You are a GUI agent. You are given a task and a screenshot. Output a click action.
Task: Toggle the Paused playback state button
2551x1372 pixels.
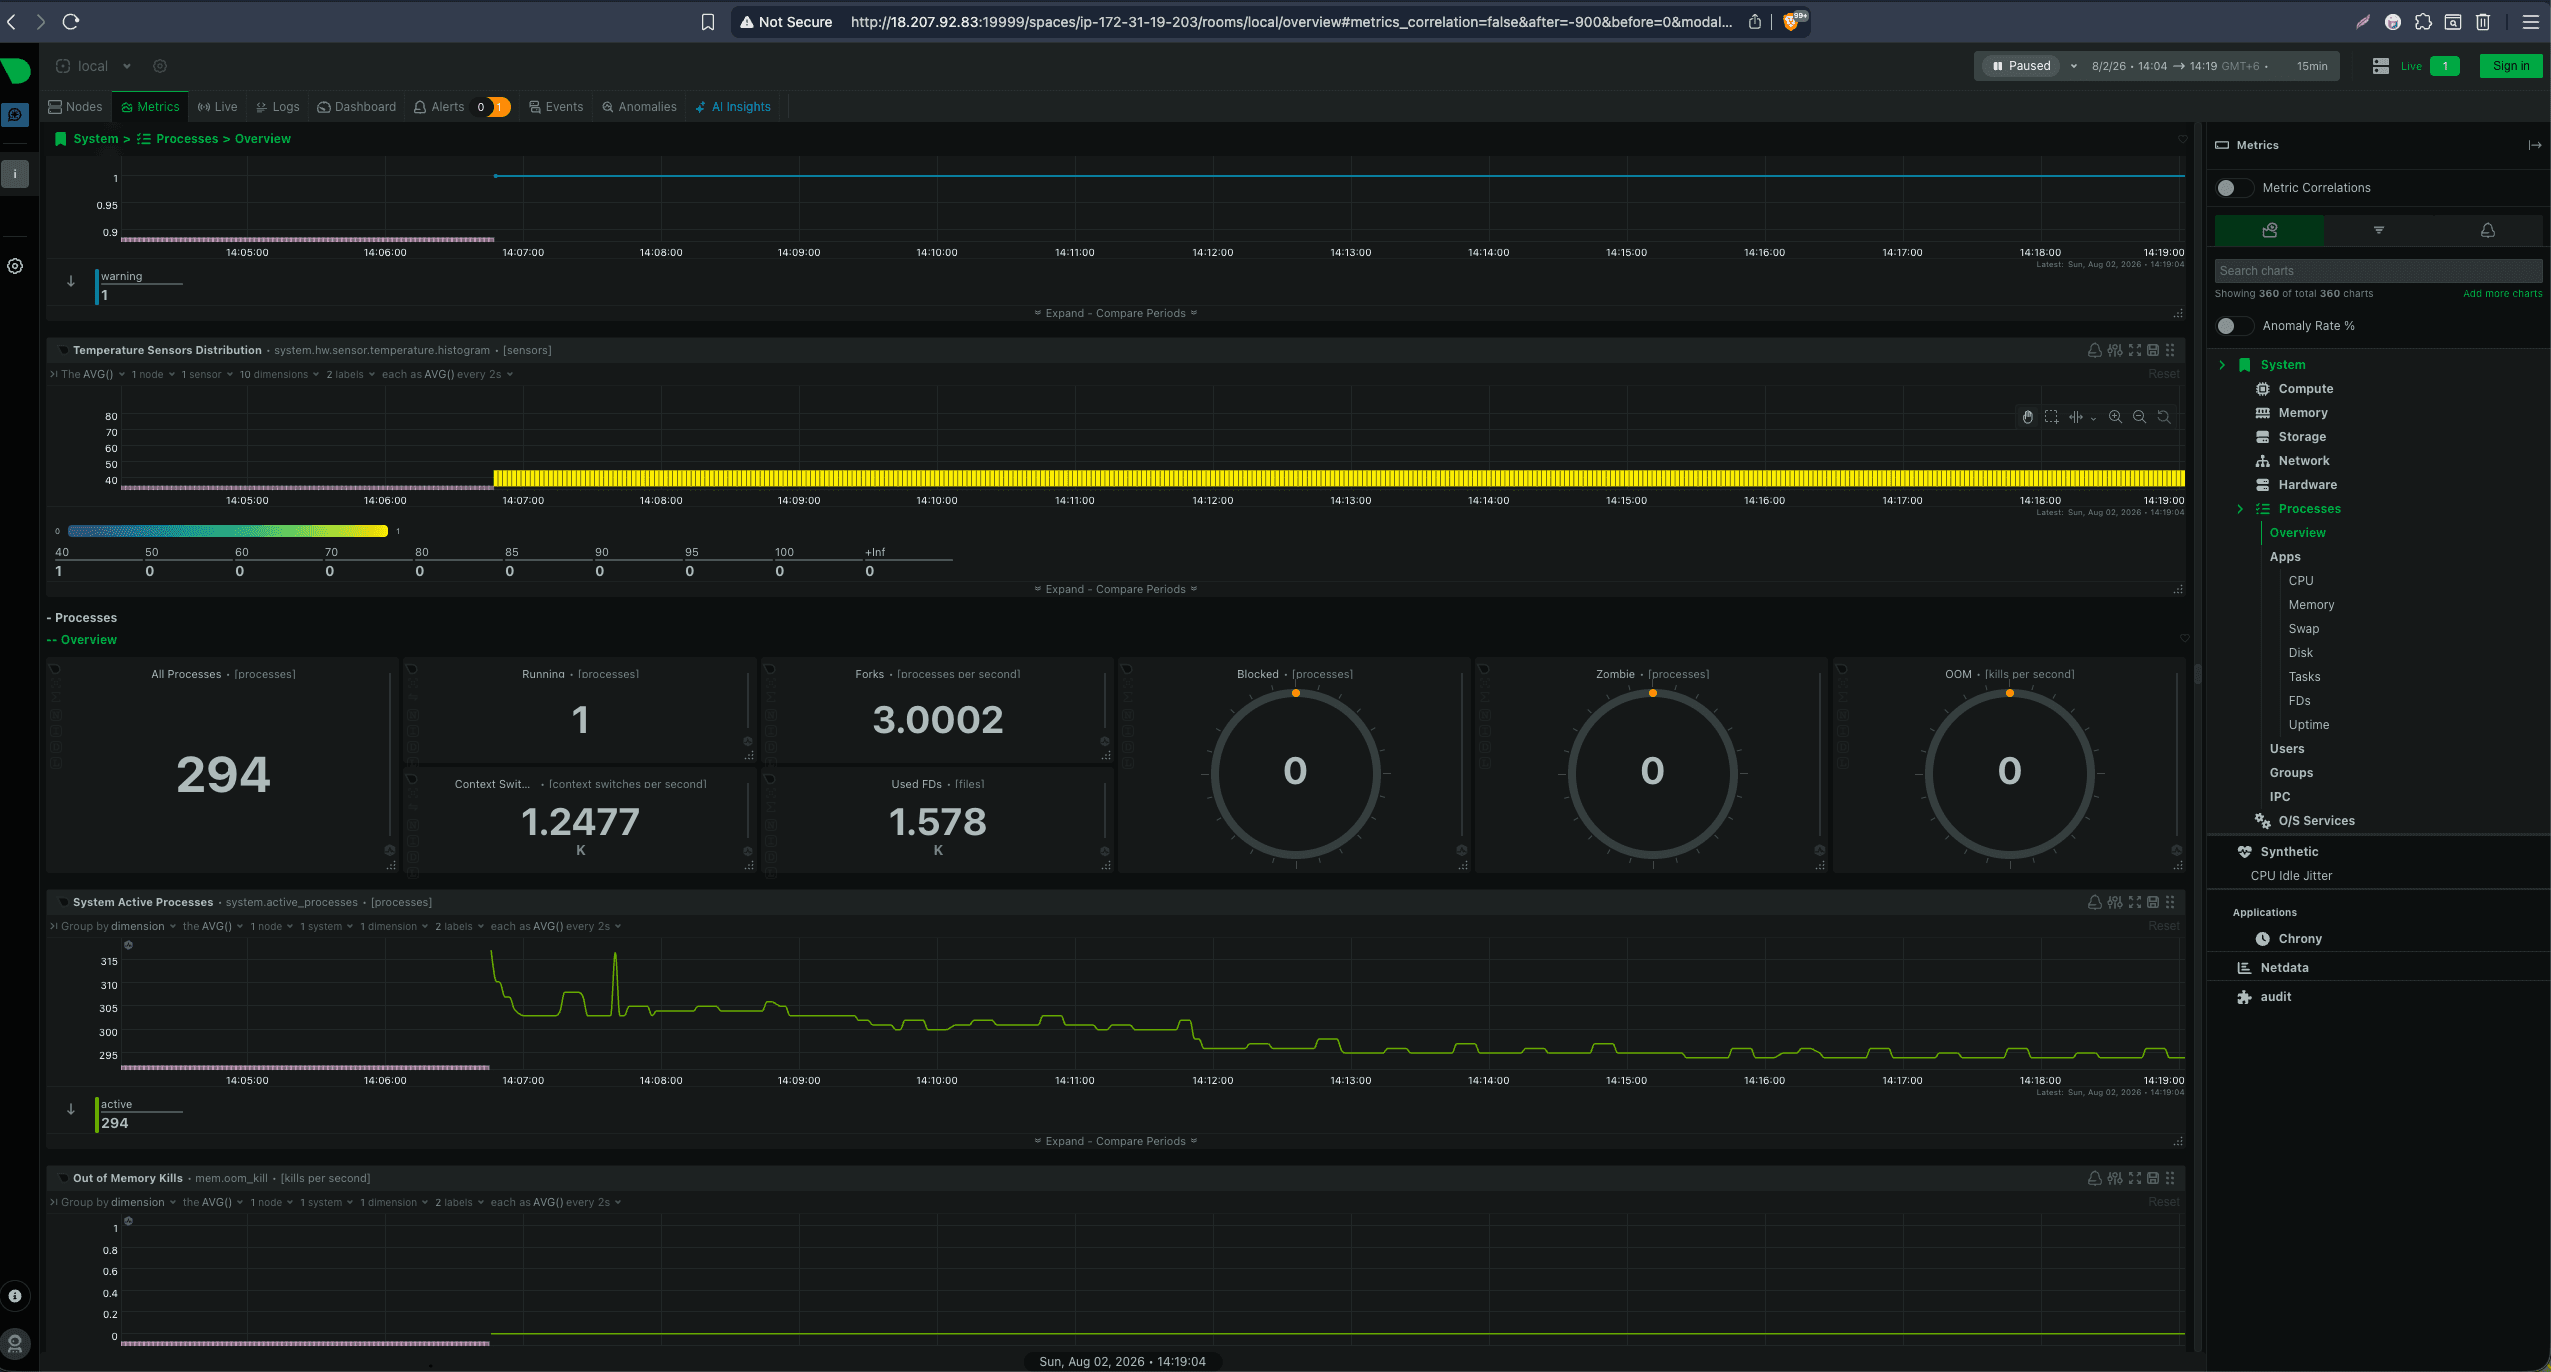(2021, 66)
